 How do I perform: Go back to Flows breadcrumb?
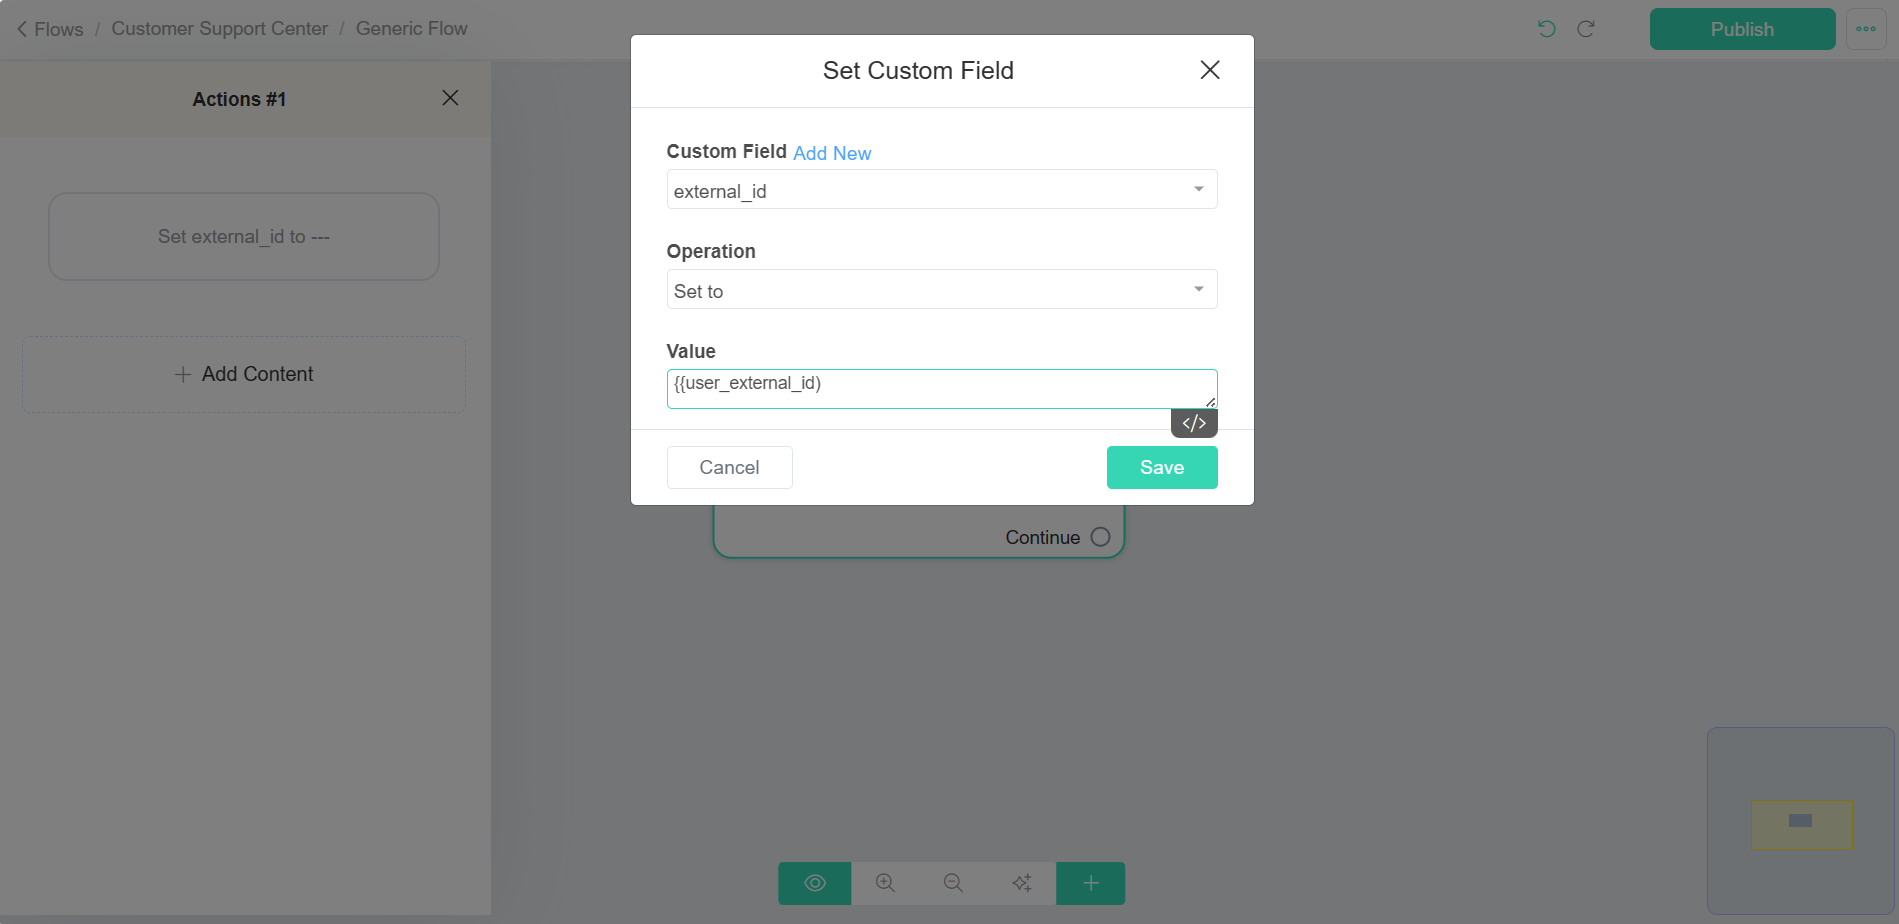click(x=50, y=29)
